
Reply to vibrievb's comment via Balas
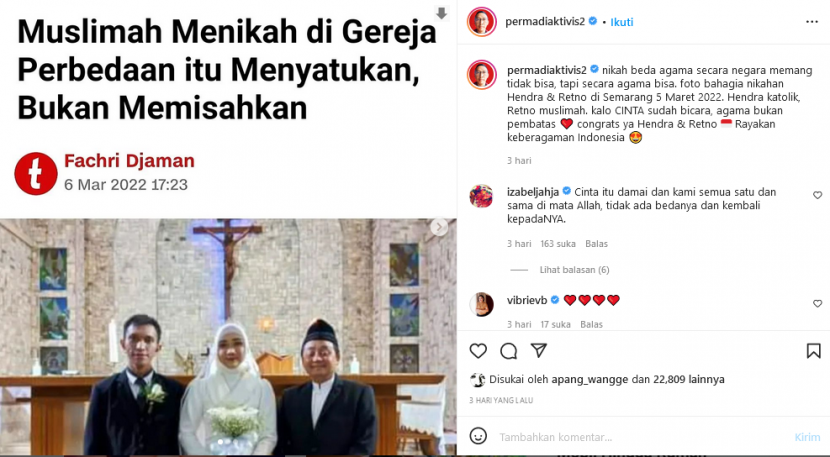[591, 324]
